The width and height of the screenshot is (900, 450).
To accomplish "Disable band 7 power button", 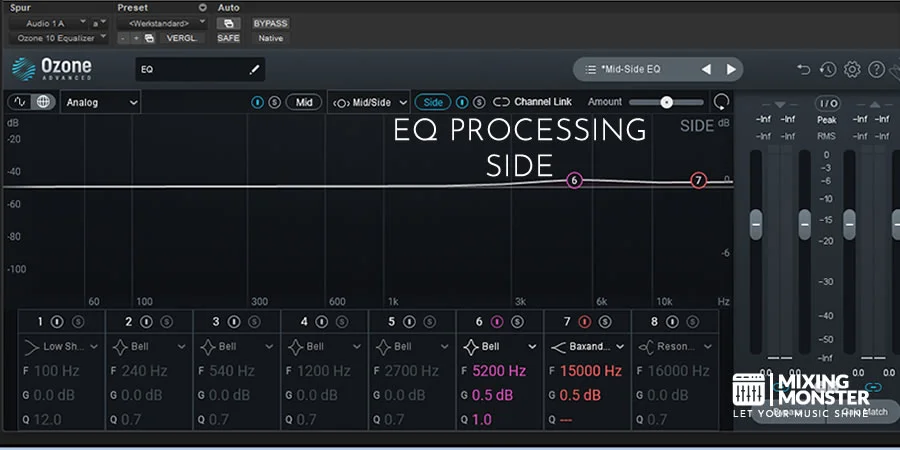I will pyautogui.click(x=585, y=322).
